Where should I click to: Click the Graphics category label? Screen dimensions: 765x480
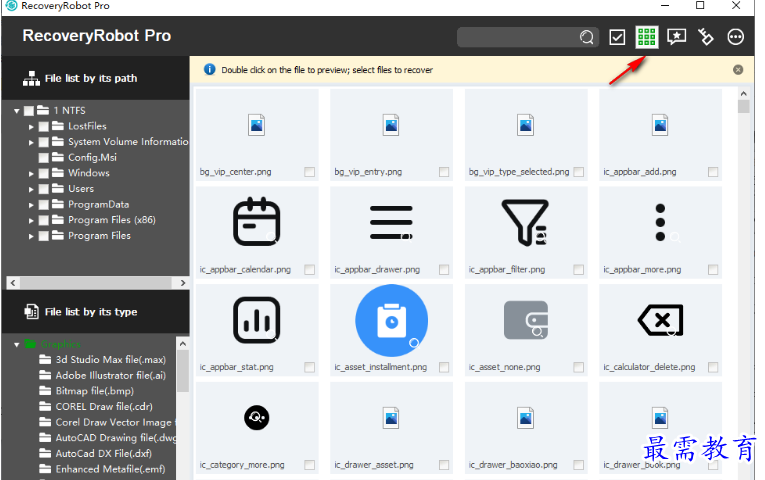(x=60, y=344)
